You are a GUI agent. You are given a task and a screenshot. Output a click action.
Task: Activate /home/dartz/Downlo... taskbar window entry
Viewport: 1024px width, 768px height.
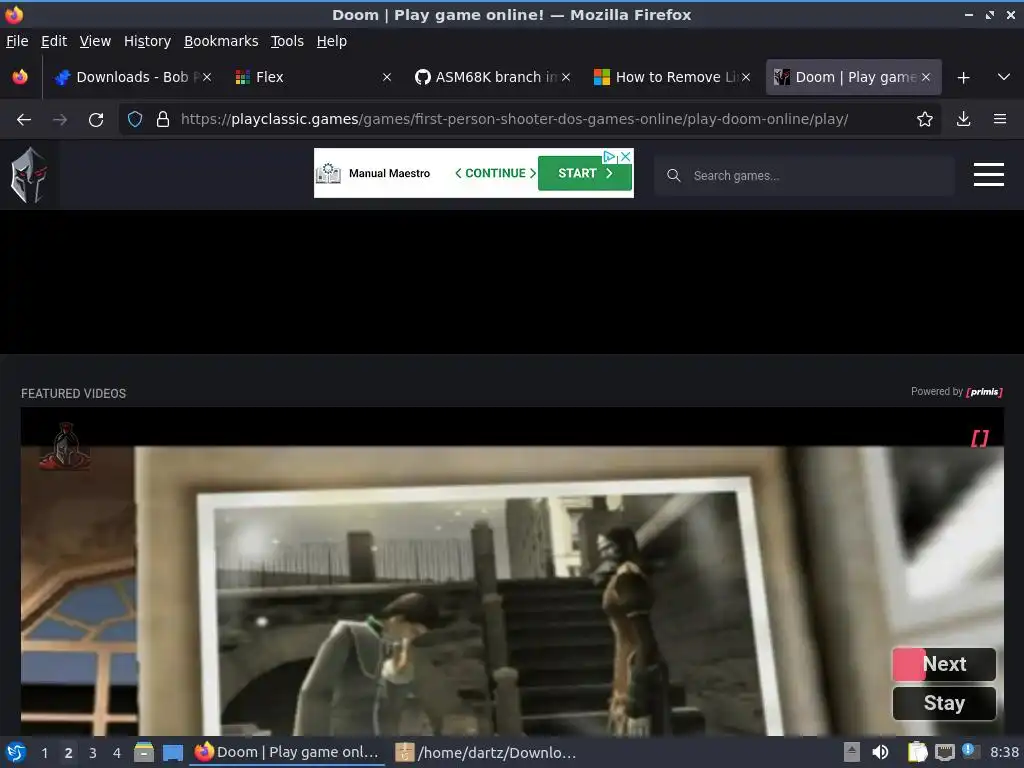487,753
